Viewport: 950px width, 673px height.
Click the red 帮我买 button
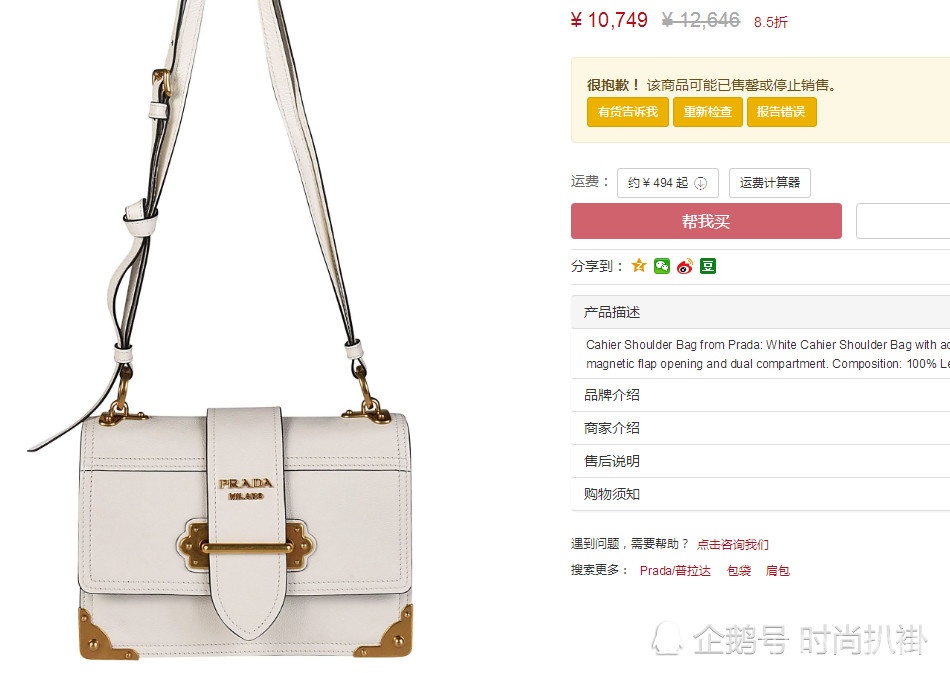pos(706,221)
